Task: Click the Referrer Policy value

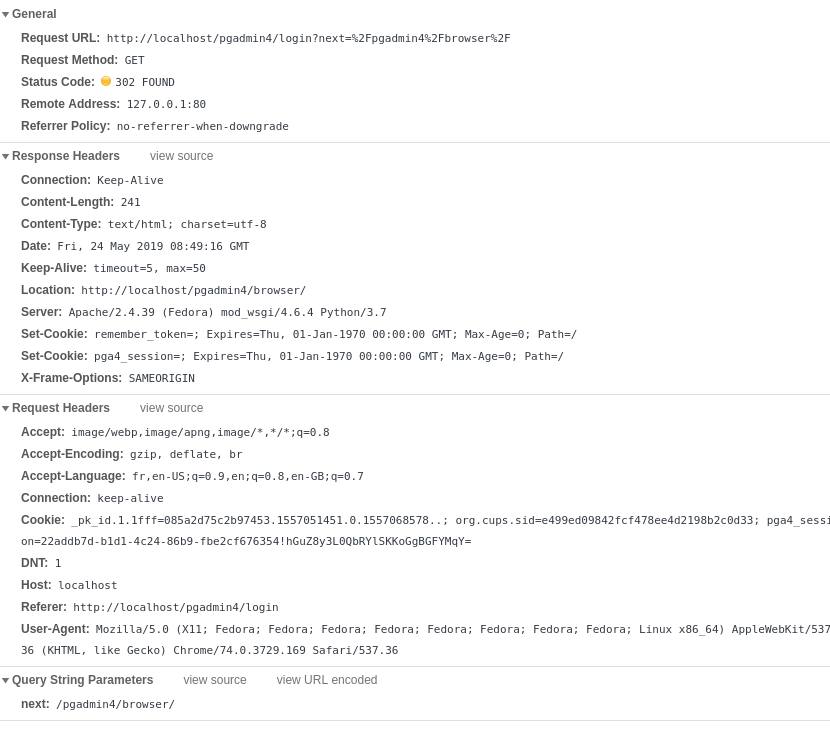Action: tap(203, 127)
